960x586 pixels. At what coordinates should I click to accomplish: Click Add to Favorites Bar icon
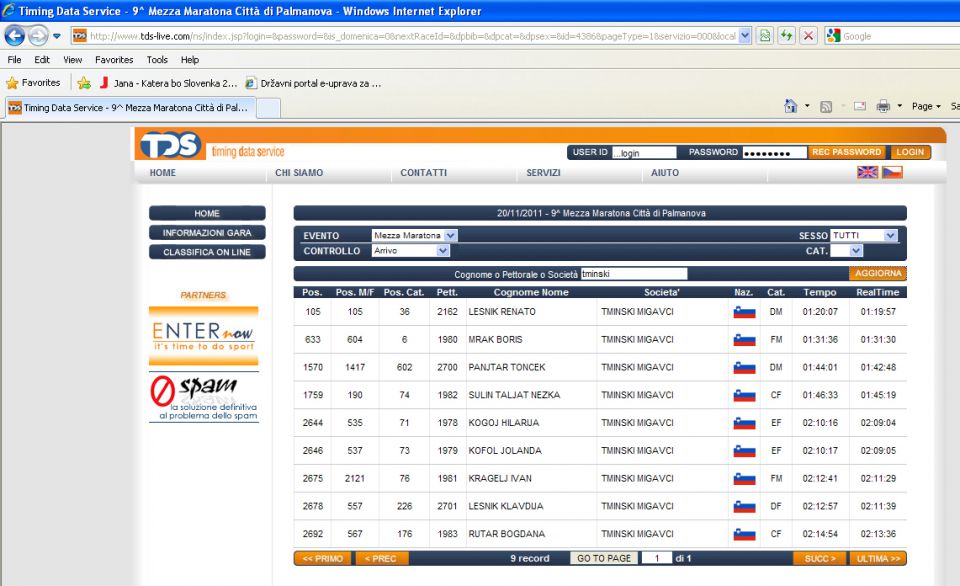pos(84,83)
